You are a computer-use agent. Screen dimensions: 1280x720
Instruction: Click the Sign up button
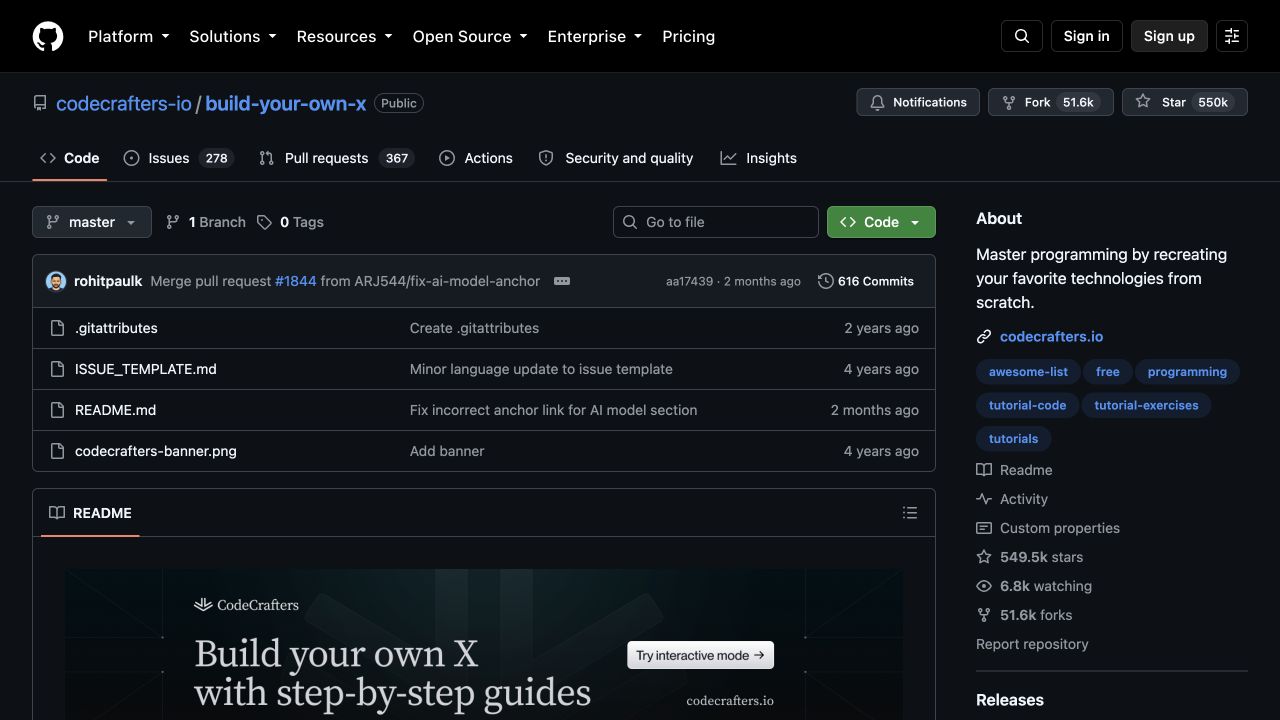point(1169,36)
